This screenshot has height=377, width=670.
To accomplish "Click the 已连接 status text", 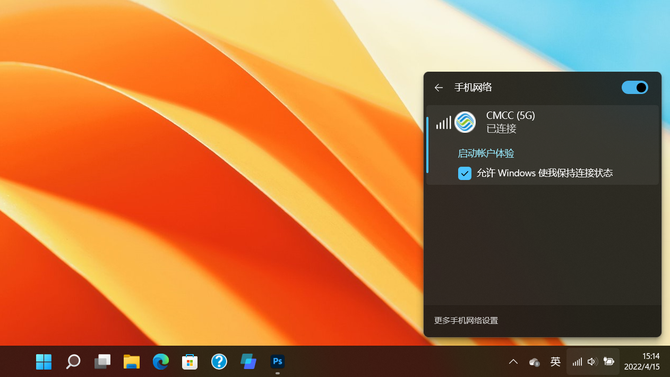I will pos(501,129).
